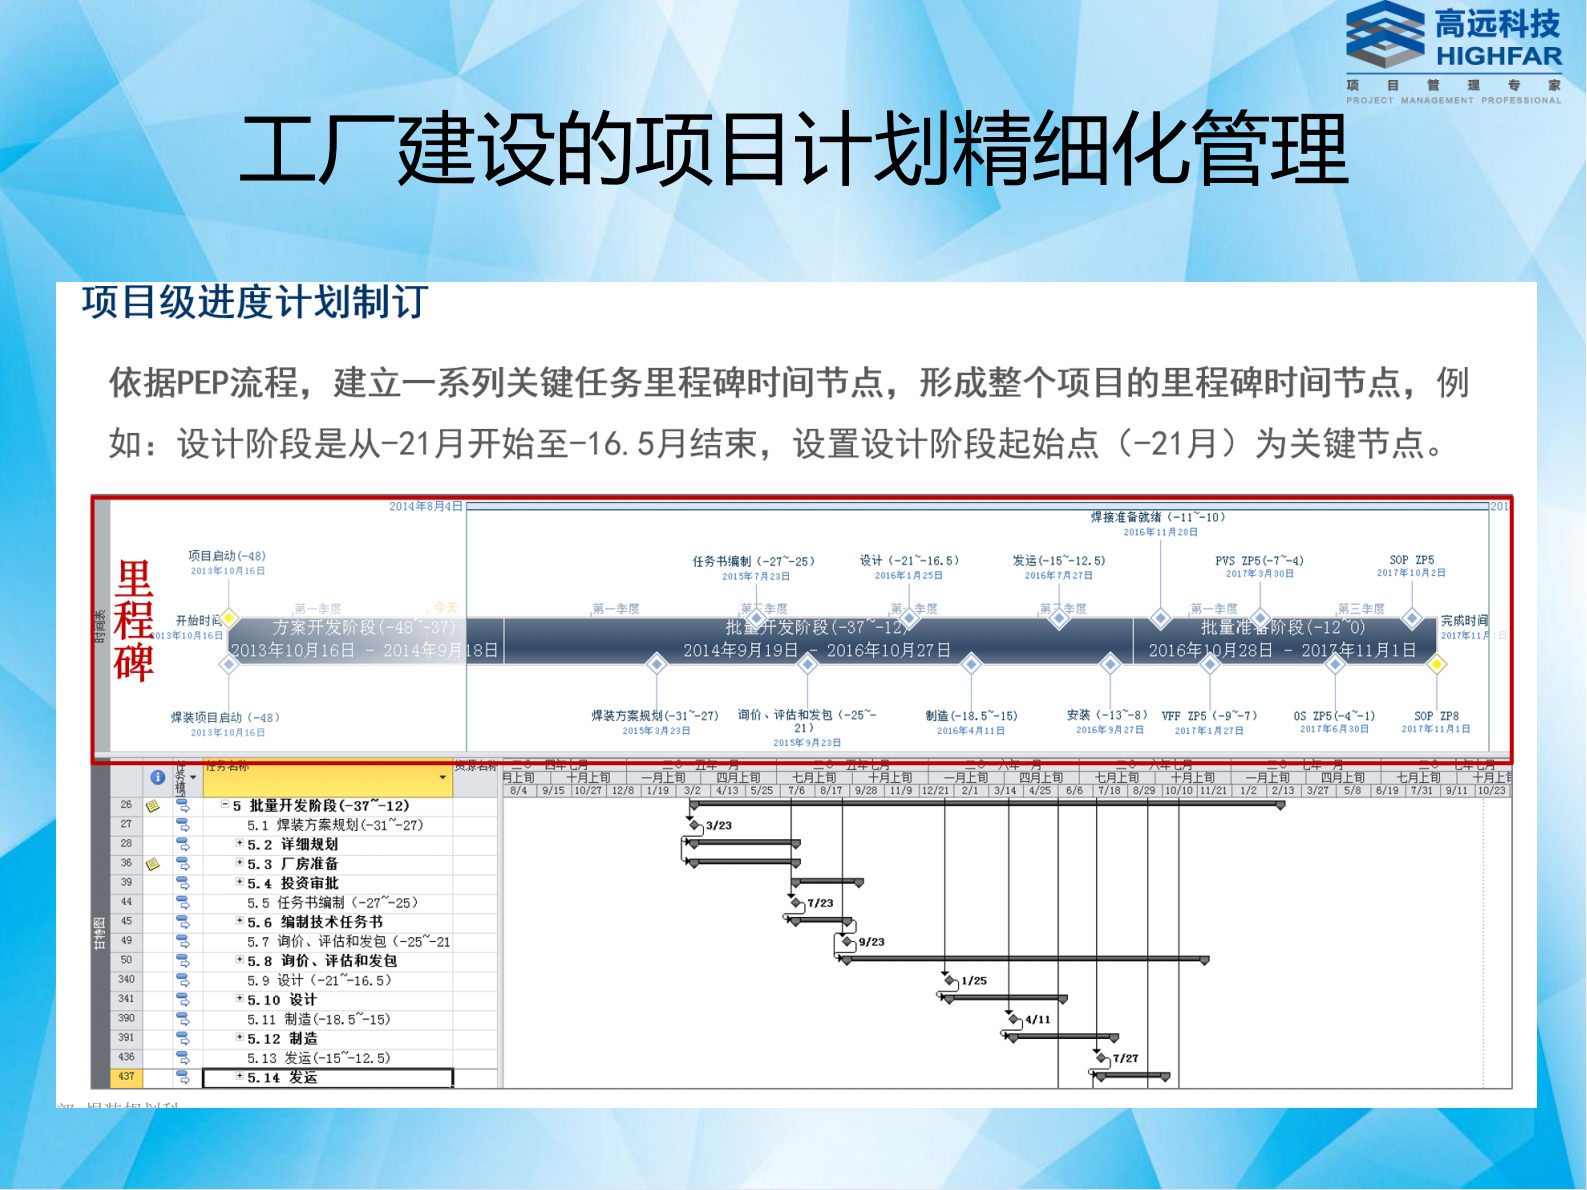Image resolution: width=1587 pixels, height=1190 pixels.
Task: Select the 制造(-18.5~-15) timeline milestone diamond
Action: coord(971,663)
